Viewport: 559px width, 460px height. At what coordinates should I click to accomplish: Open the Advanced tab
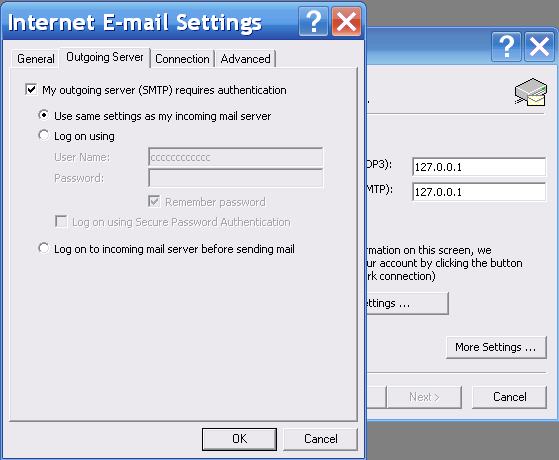(246, 59)
